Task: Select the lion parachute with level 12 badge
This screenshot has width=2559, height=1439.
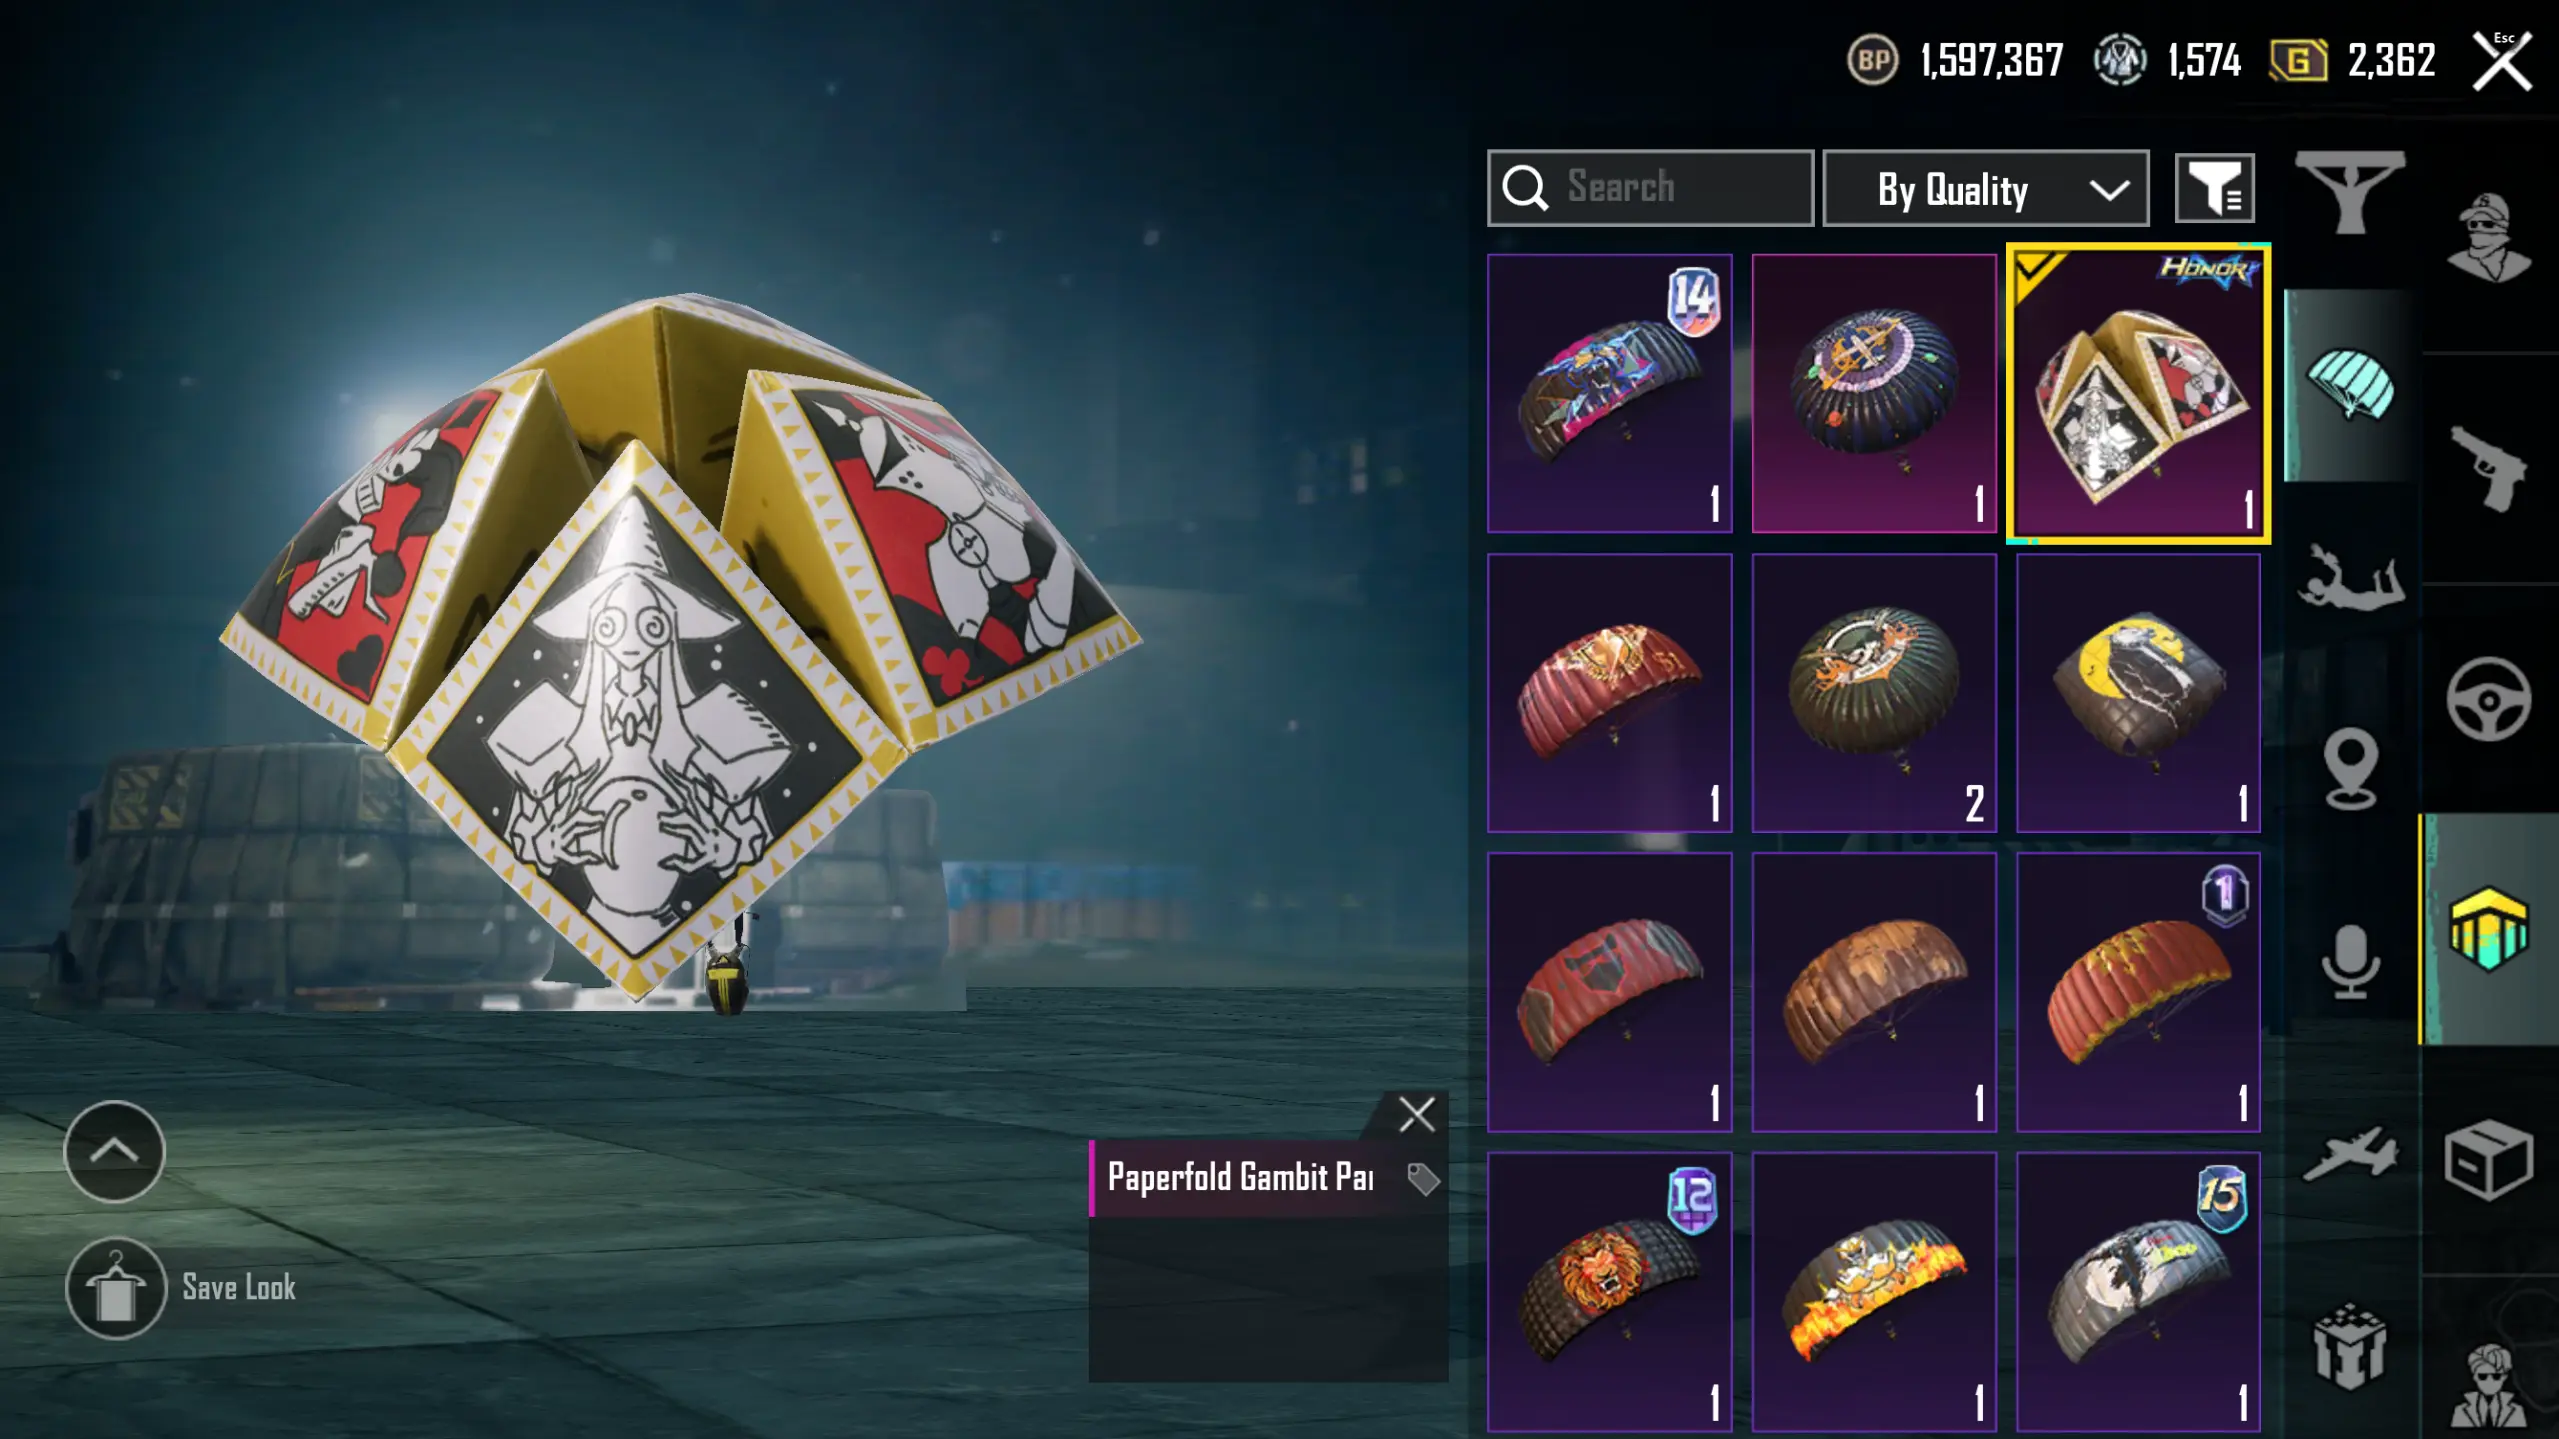Action: (1609, 1291)
